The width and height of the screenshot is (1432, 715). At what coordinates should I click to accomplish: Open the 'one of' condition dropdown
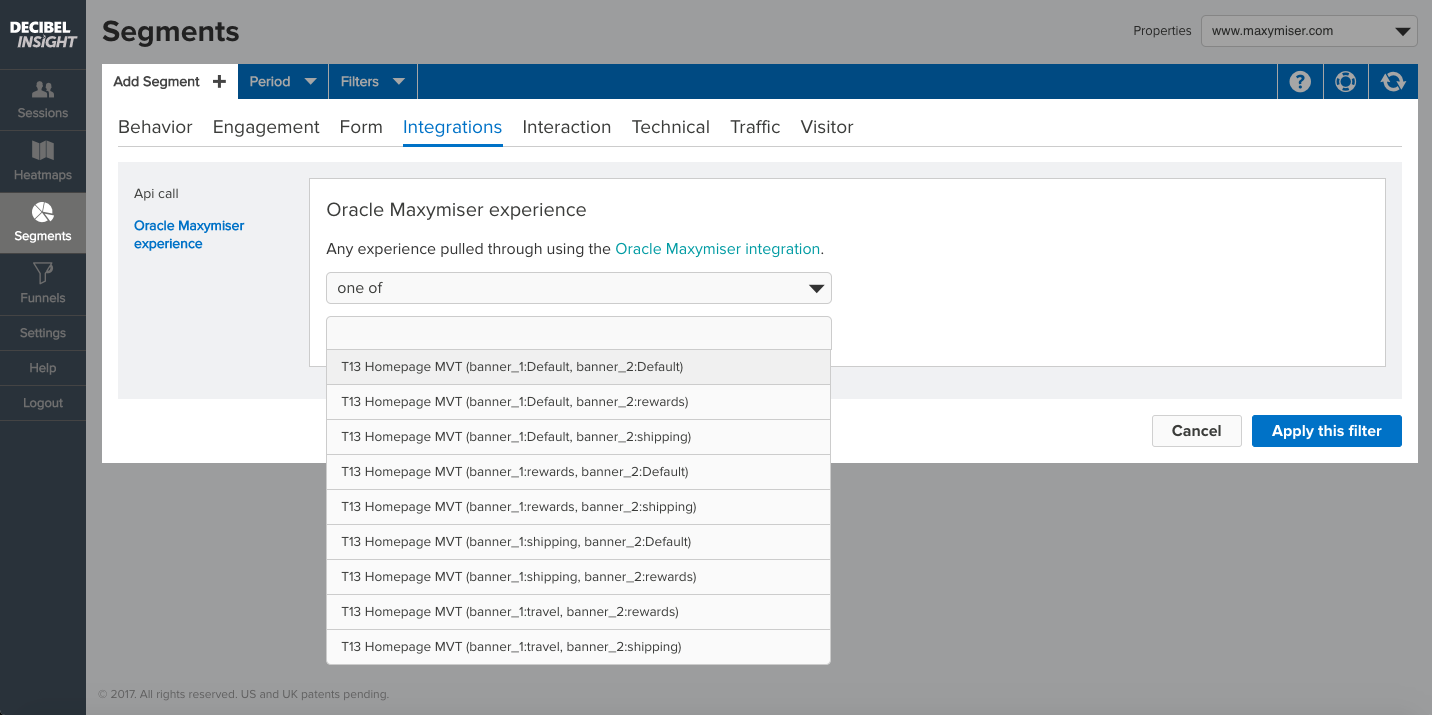tap(579, 288)
